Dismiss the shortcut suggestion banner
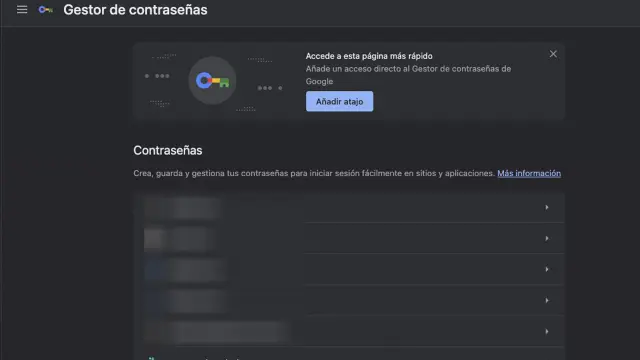The height and width of the screenshot is (360, 640). tap(553, 54)
